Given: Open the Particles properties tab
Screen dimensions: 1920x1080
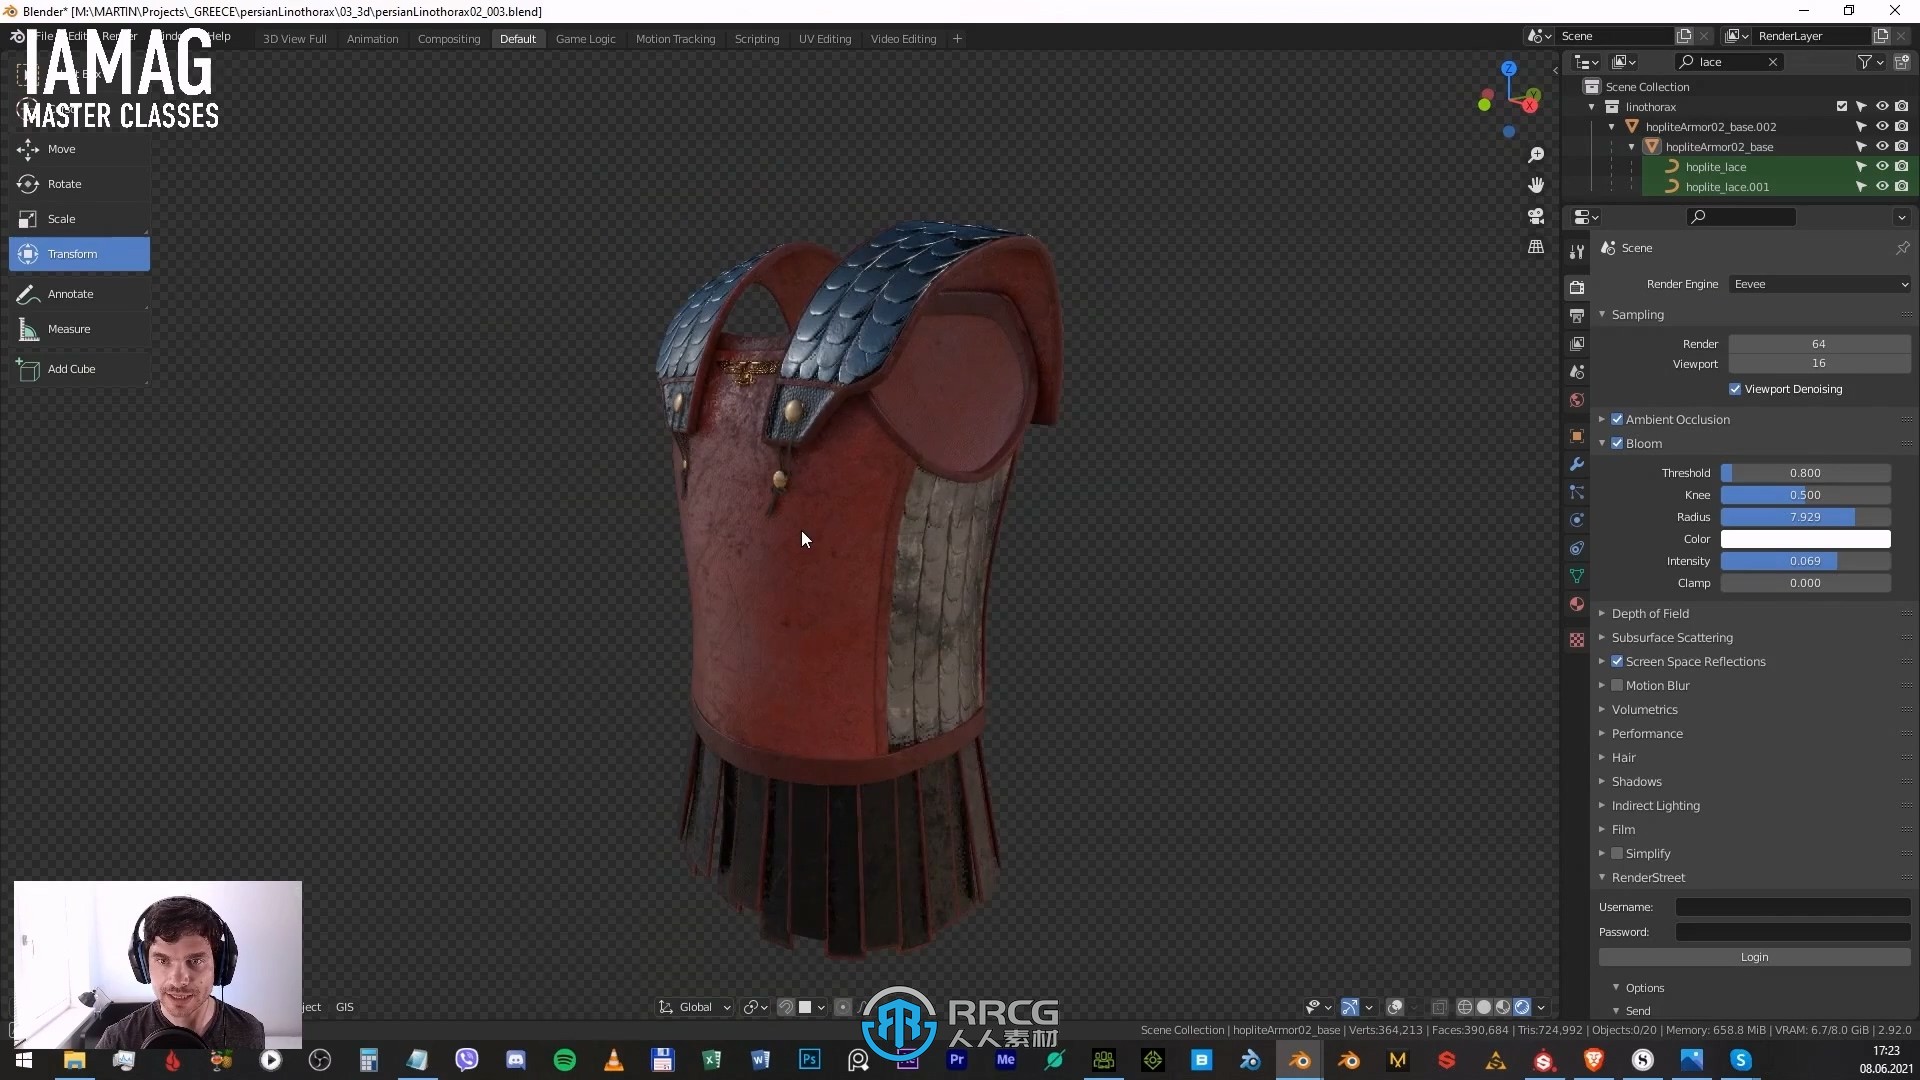Looking at the screenshot, I should pyautogui.click(x=1577, y=492).
